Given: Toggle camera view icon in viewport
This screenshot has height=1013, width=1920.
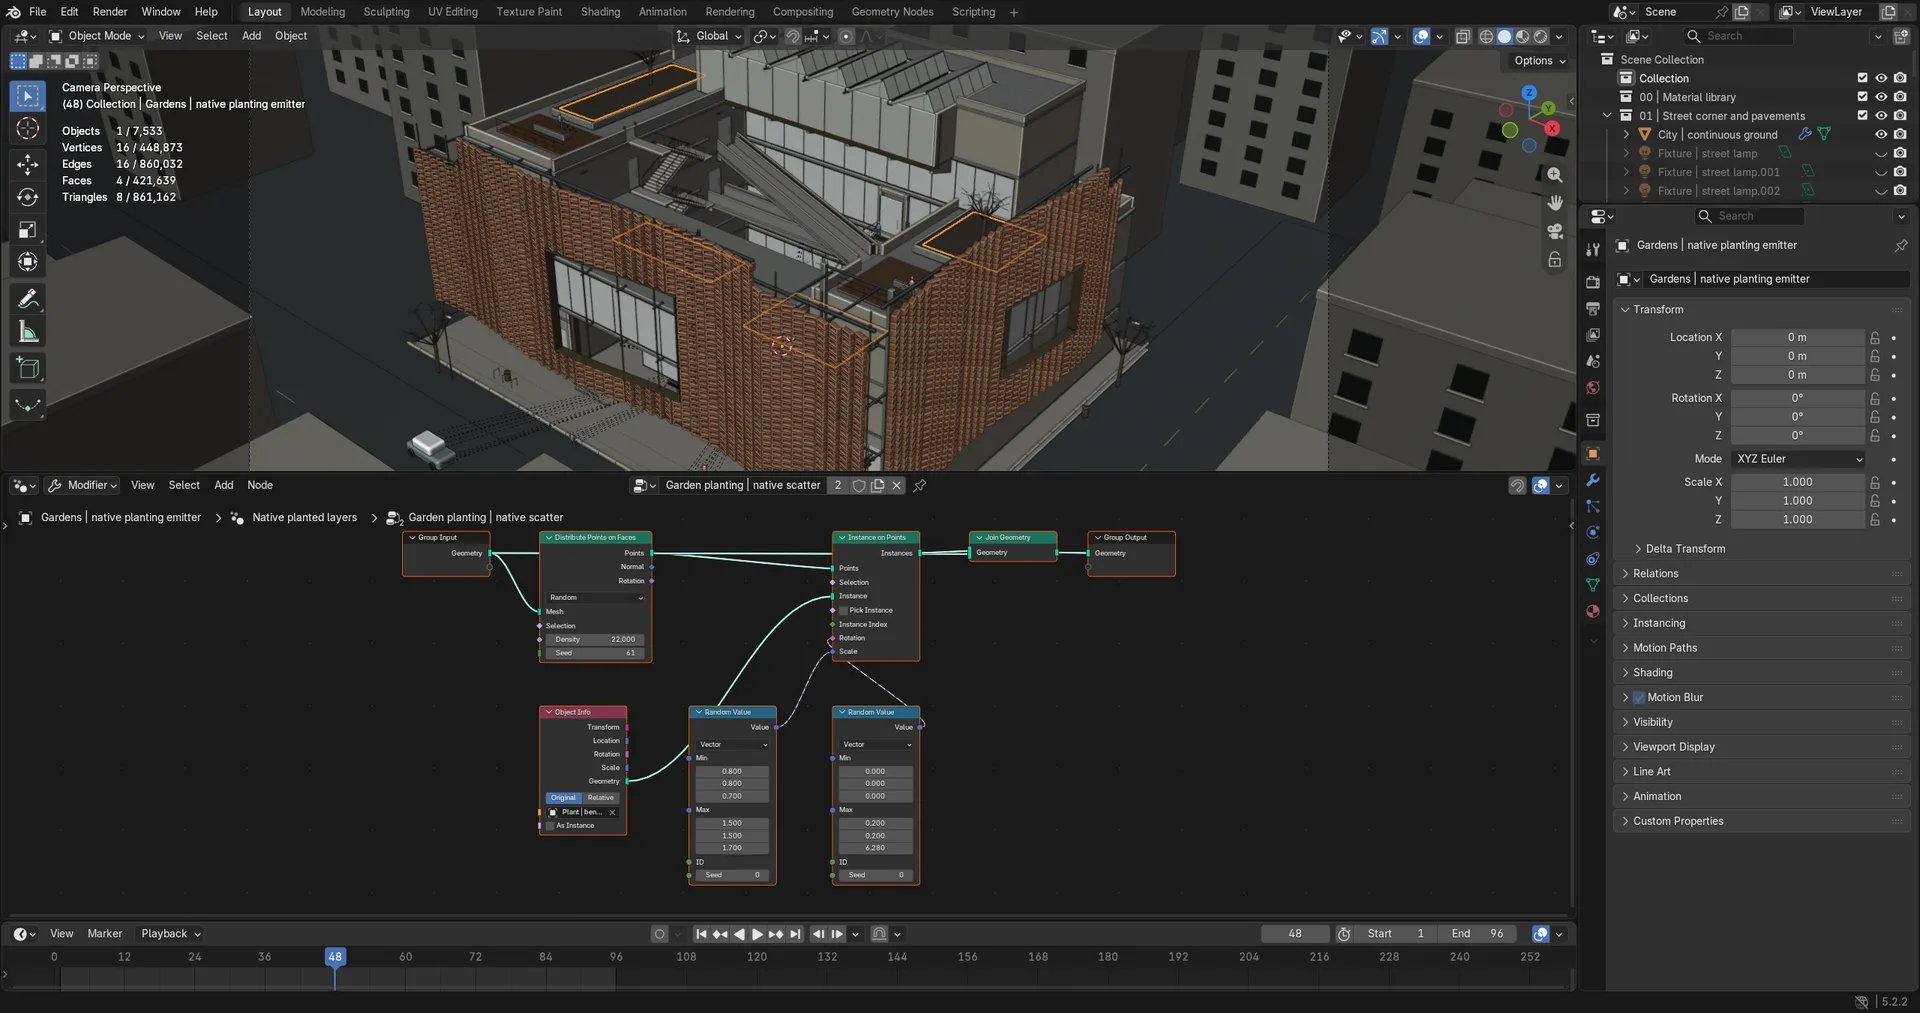Looking at the screenshot, I should pos(1555,231).
